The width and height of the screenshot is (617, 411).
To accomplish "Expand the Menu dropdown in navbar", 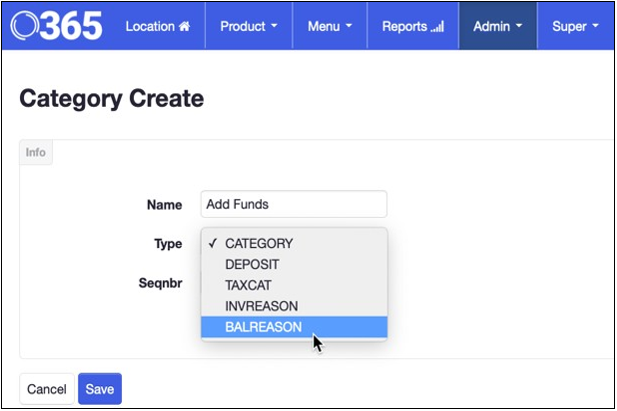I will click(329, 26).
